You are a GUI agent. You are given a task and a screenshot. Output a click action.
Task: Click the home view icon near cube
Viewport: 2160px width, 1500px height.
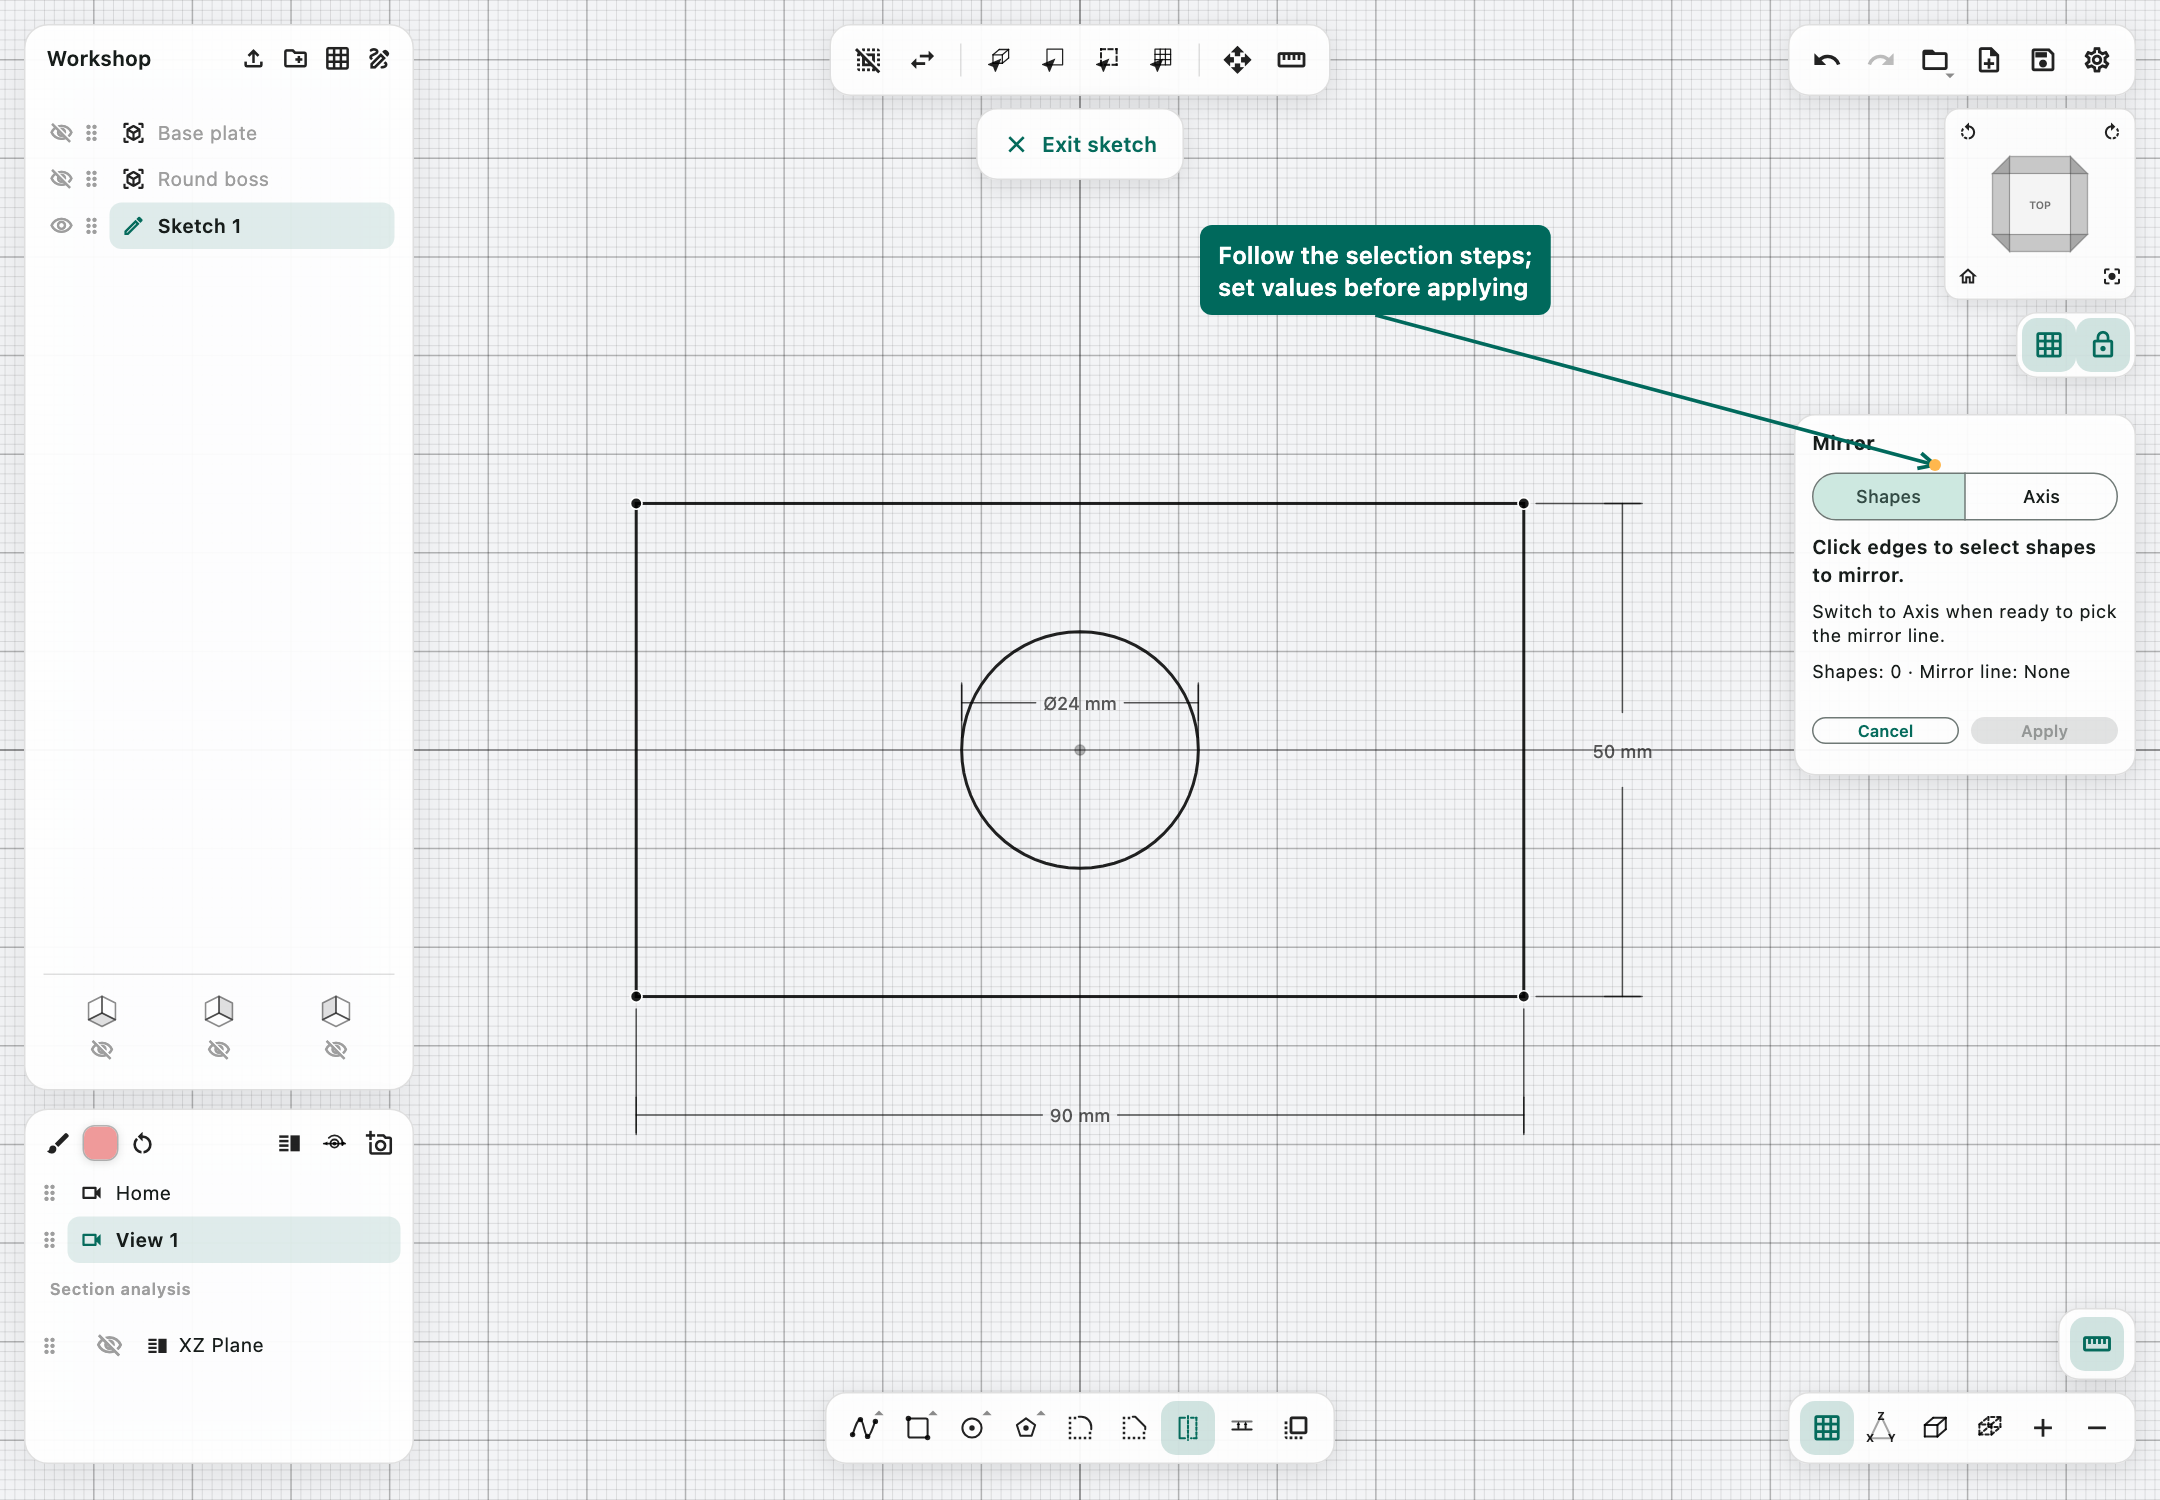1968,277
